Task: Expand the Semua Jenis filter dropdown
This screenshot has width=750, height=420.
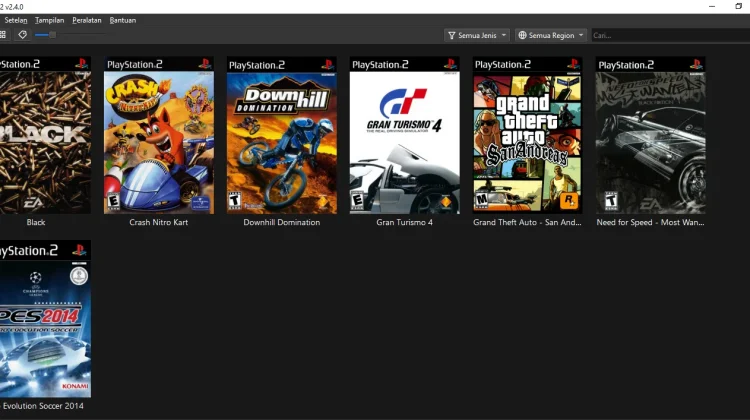Action: click(x=477, y=35)
